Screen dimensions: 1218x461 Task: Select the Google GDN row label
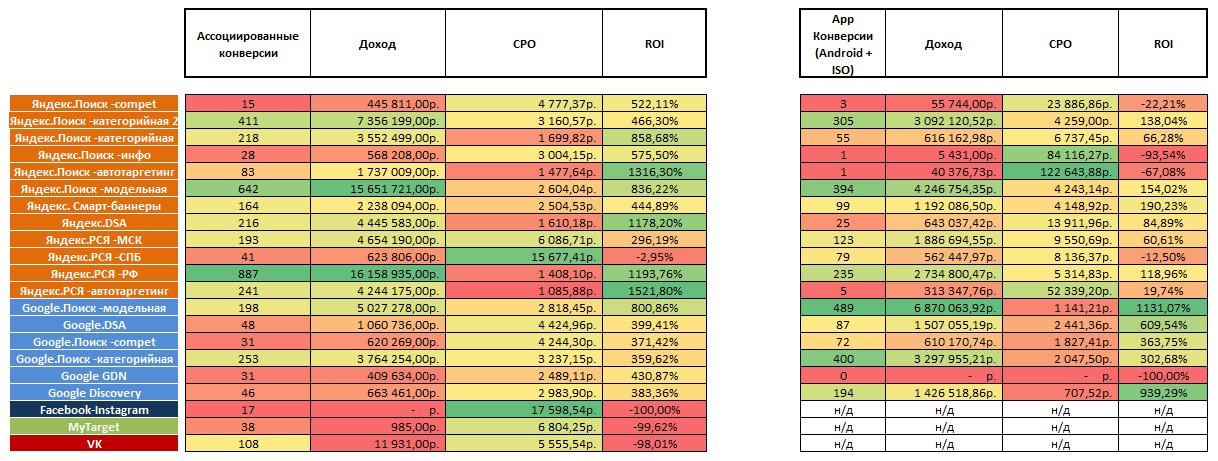(95, 375)
